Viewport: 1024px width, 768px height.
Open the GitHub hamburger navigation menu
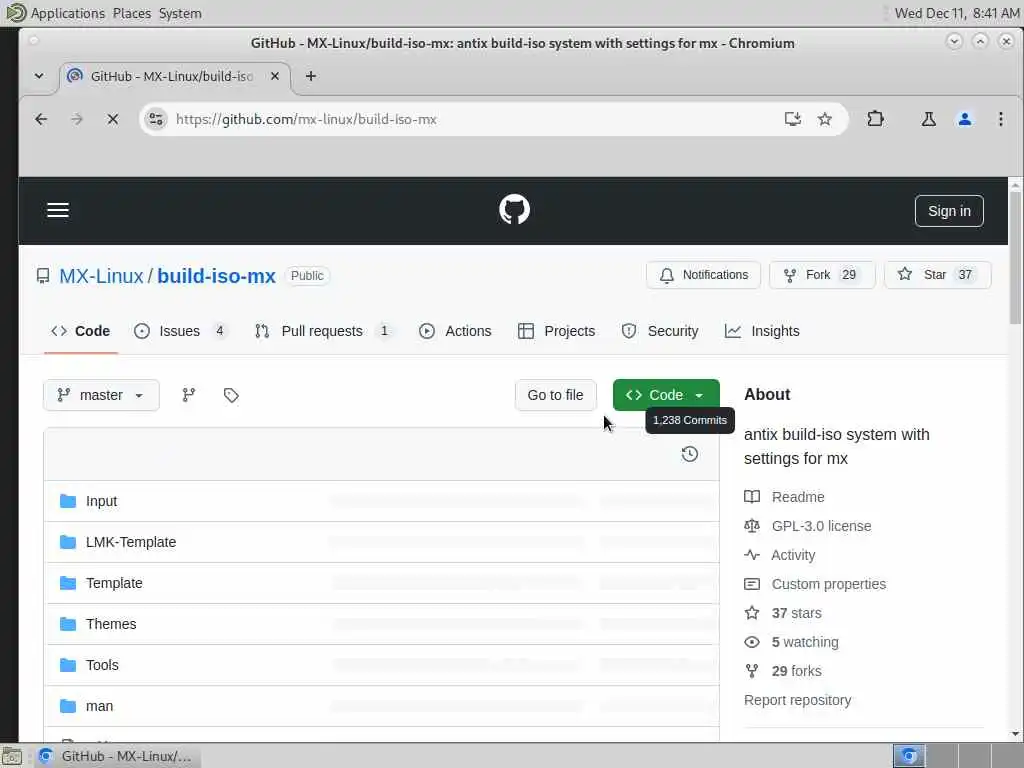click(57, 210)
